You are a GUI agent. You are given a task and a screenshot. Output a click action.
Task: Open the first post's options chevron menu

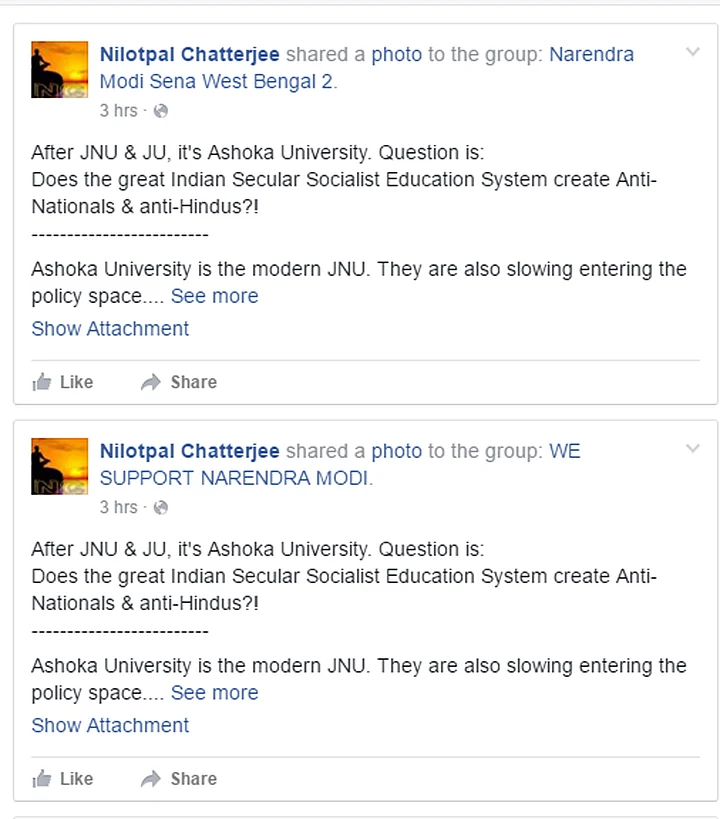coord(692,52)
